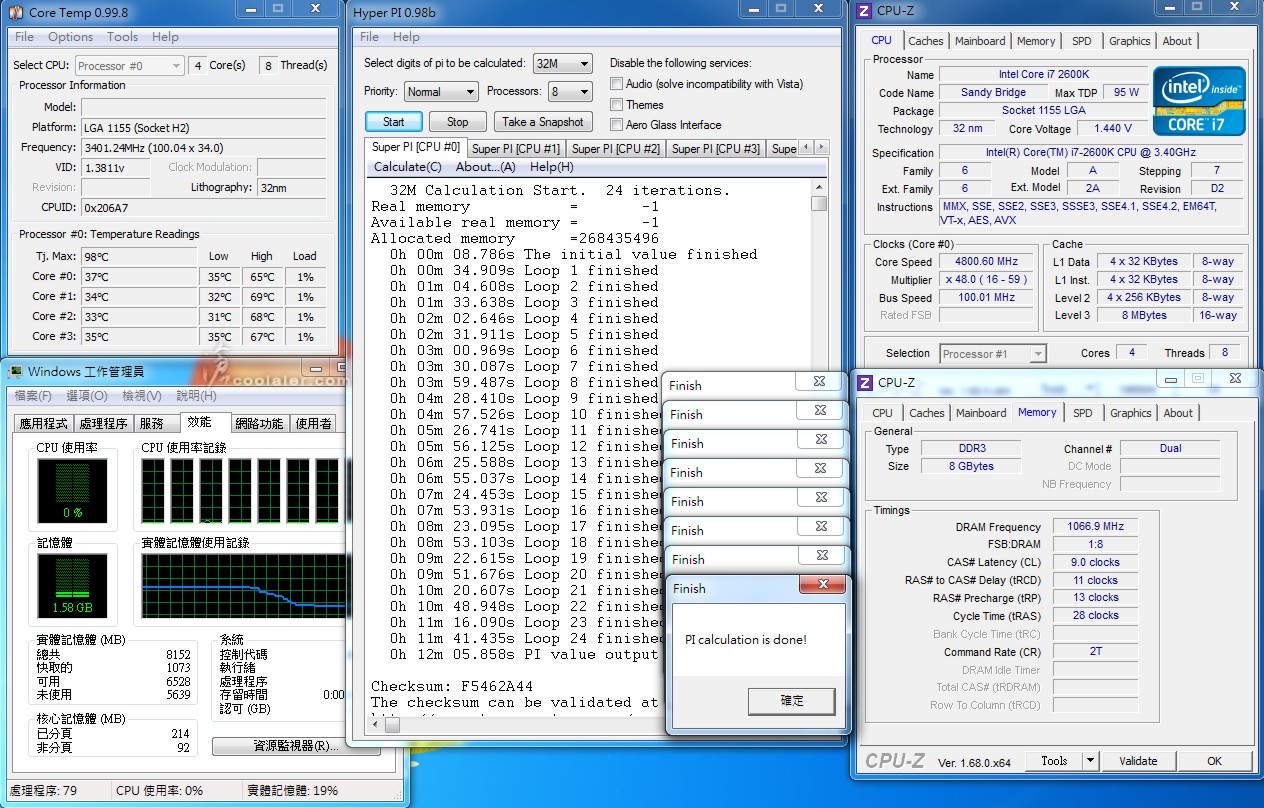Click Task Manager 檔案(F) menu
The image size is (1264, 808).
(33, 396)
